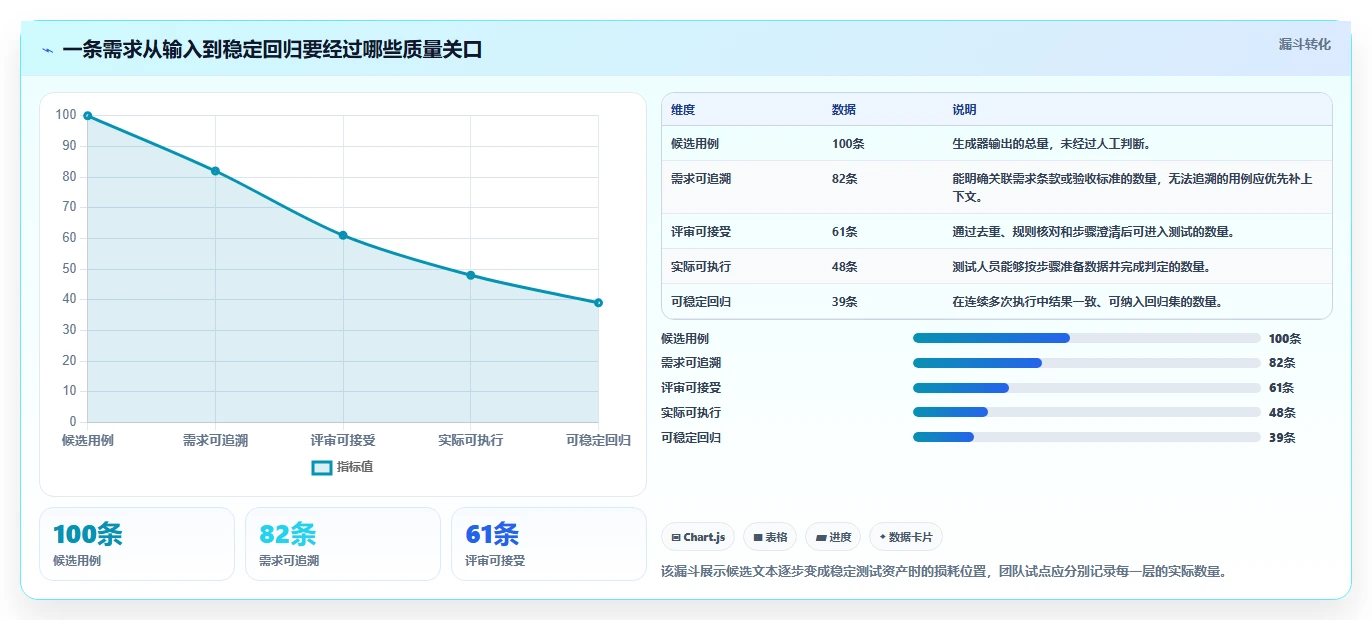Click the chart data point for 需求可追溯
The image size is (1372, 620).
click(x=215, y=171)
